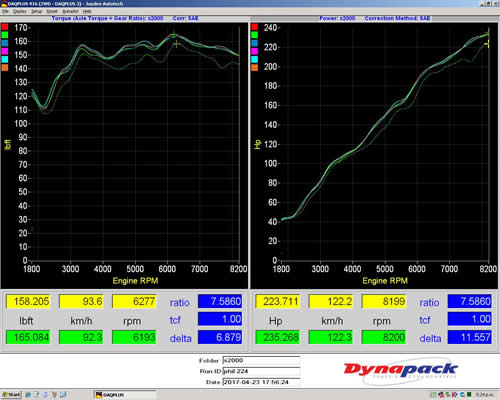Click the Windows Start button
The image size is (500, 400).
pos(11,395)
